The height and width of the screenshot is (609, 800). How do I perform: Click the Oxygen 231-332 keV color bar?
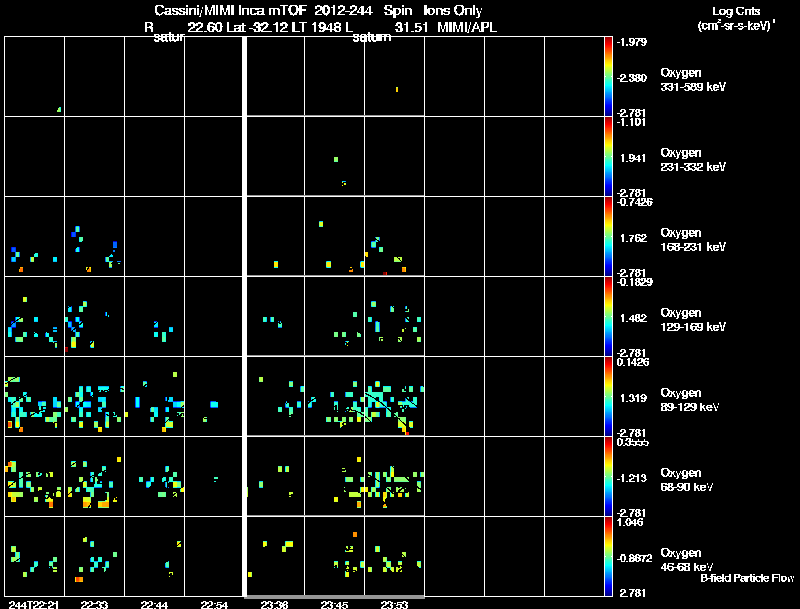[x=608, y=156]
